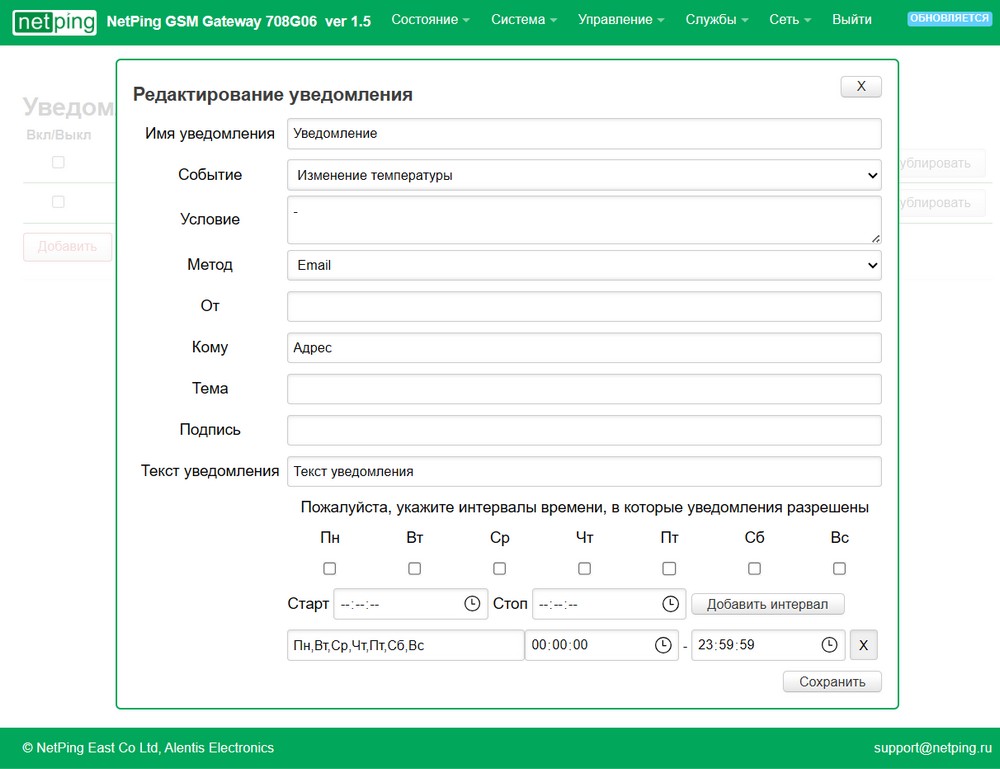The image size is (1000, 769).
Task: Click the NetPing logo in header
Action: [55, 21]
